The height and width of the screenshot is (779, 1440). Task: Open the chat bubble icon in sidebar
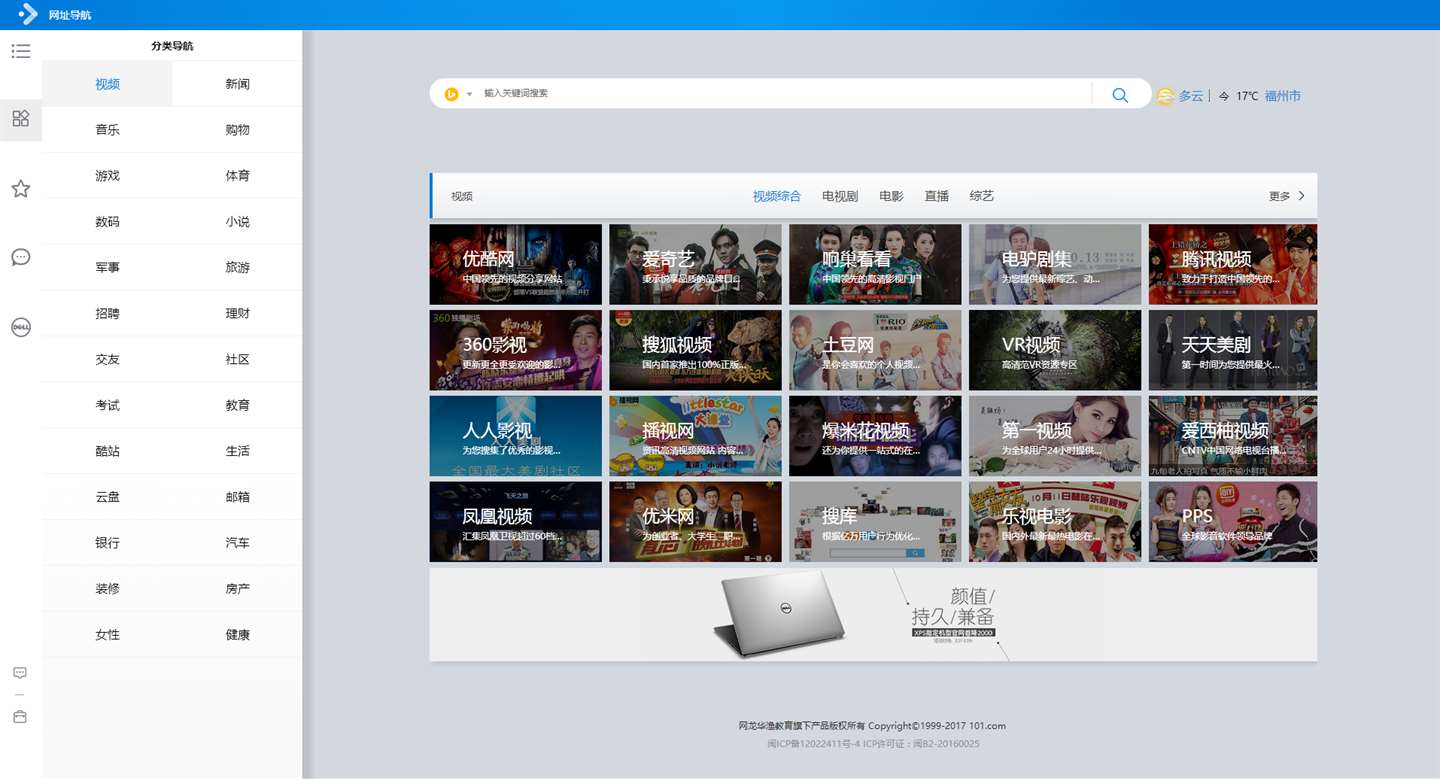21,257
